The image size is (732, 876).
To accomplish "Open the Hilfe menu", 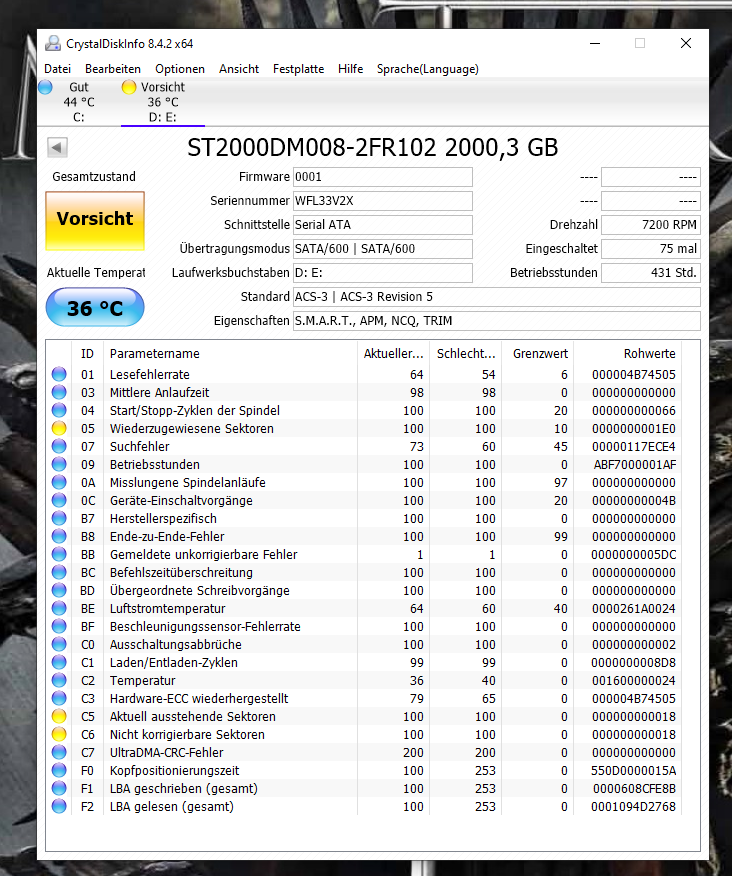I will click(x=350, y=69).
